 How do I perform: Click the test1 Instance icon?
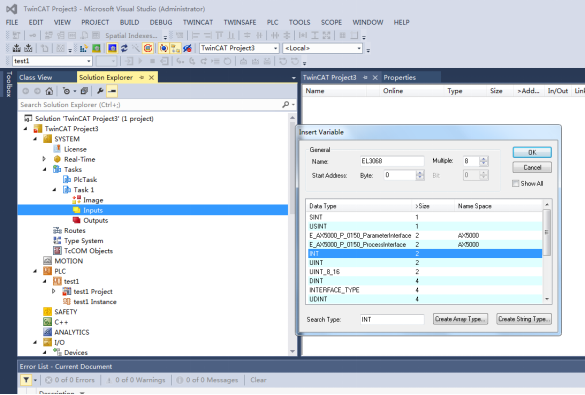67,301
